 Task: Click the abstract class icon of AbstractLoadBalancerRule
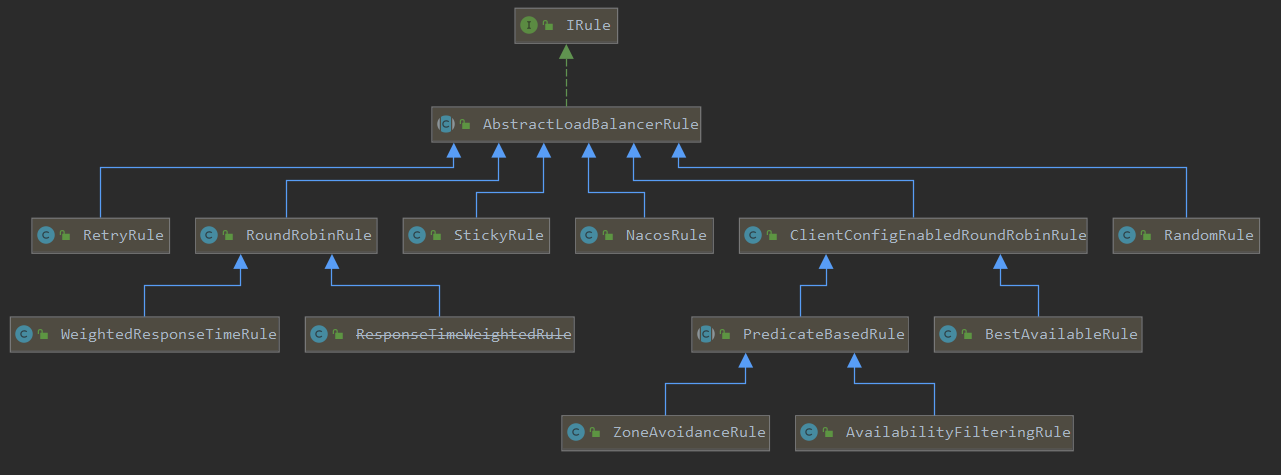(446, 125)
